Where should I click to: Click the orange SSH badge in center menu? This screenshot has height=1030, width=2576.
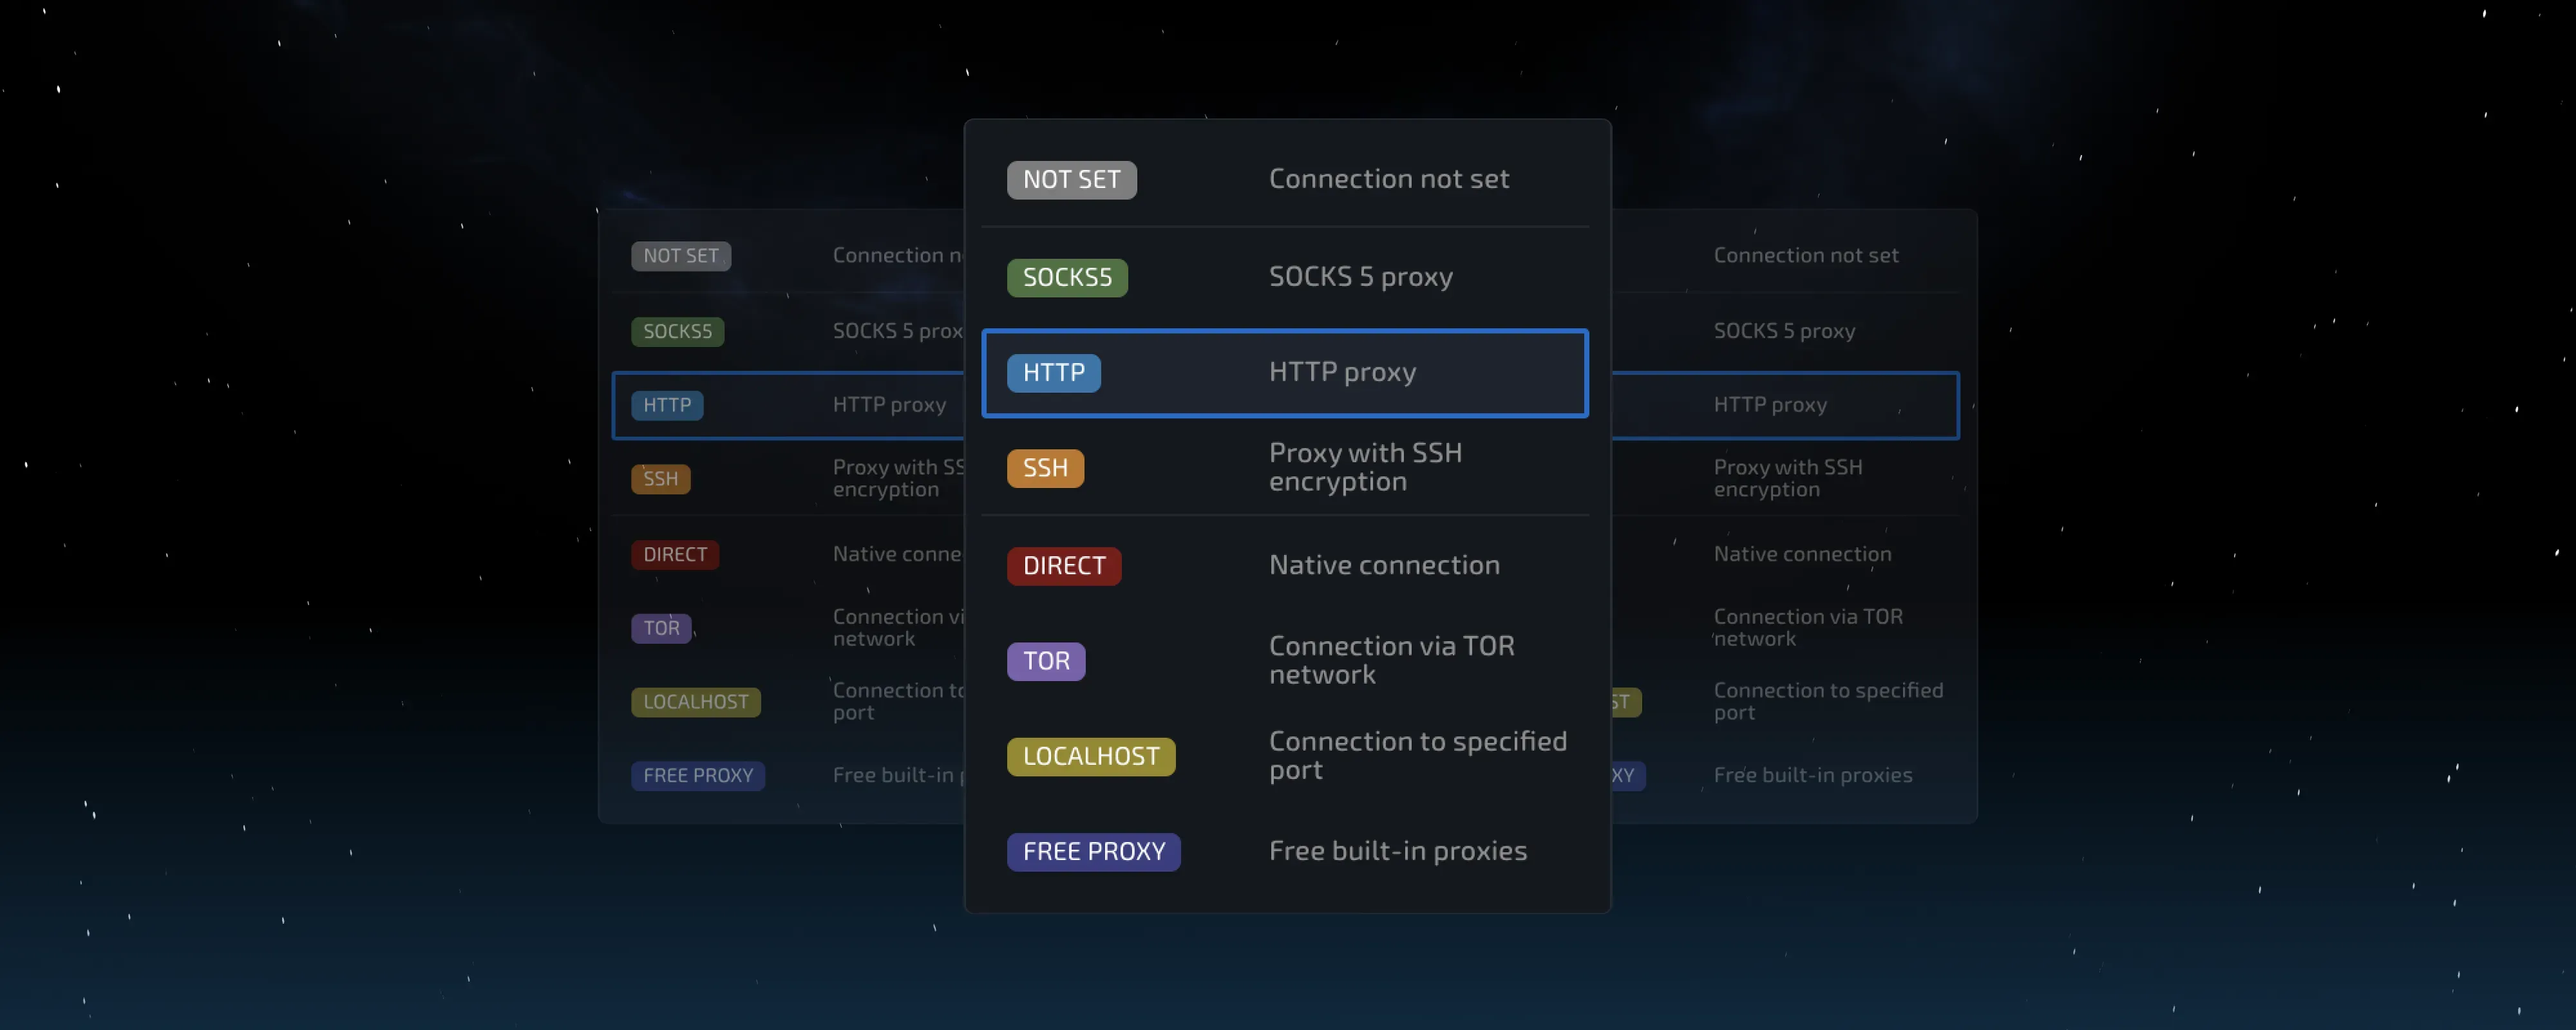click(1044, 468)
